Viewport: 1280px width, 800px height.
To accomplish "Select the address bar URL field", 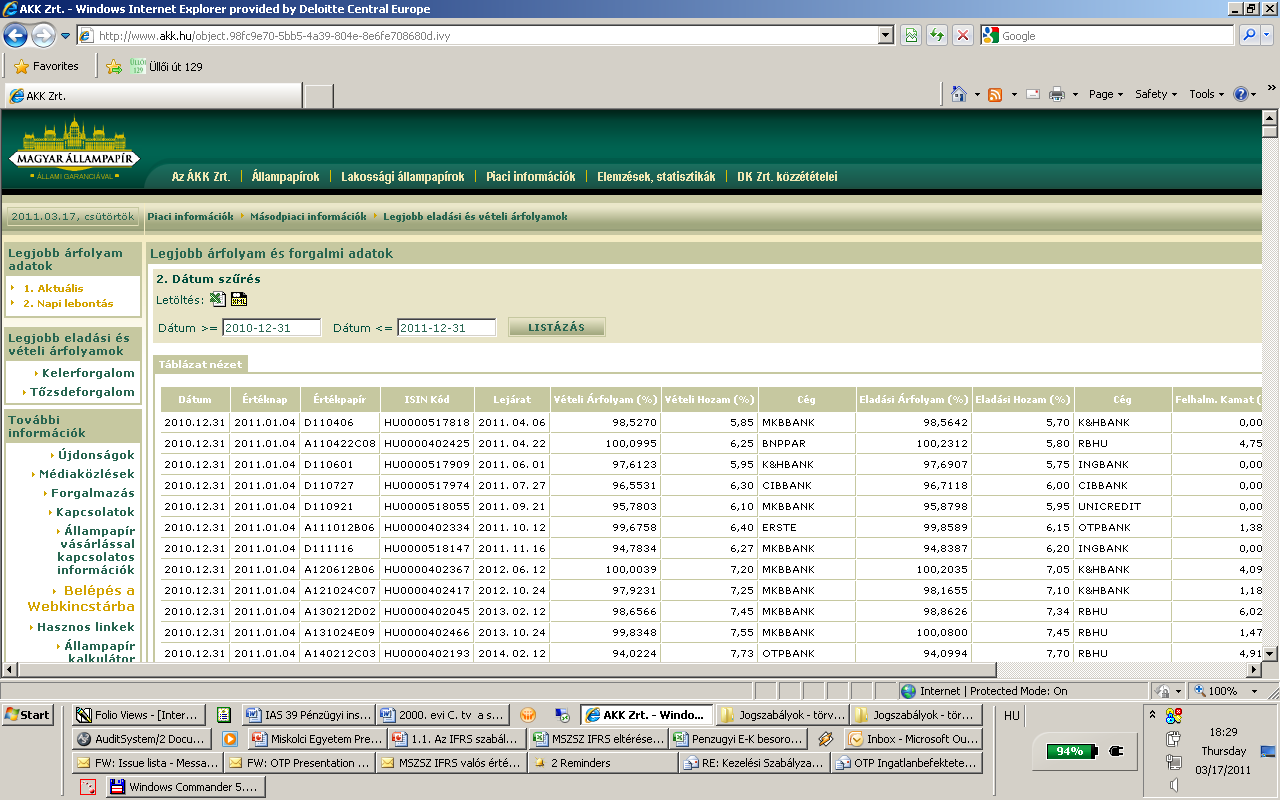I will pos(486,35).
